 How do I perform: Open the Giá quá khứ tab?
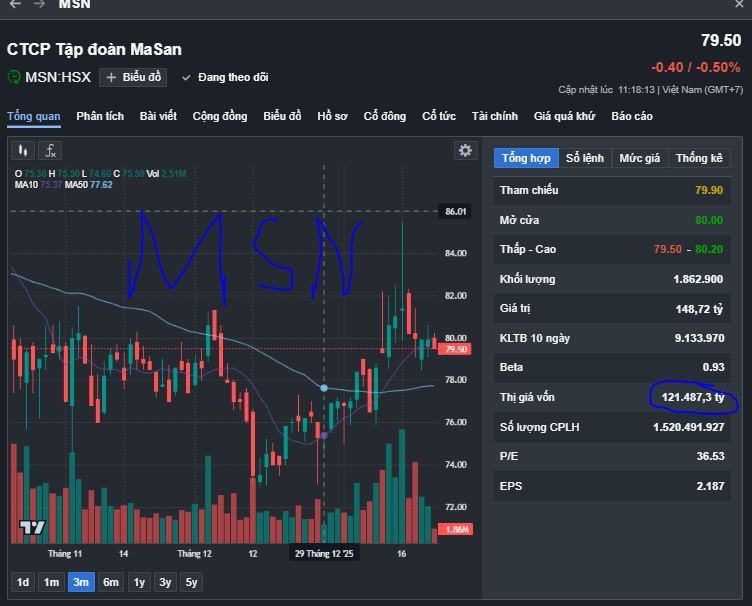pos(564,116)
